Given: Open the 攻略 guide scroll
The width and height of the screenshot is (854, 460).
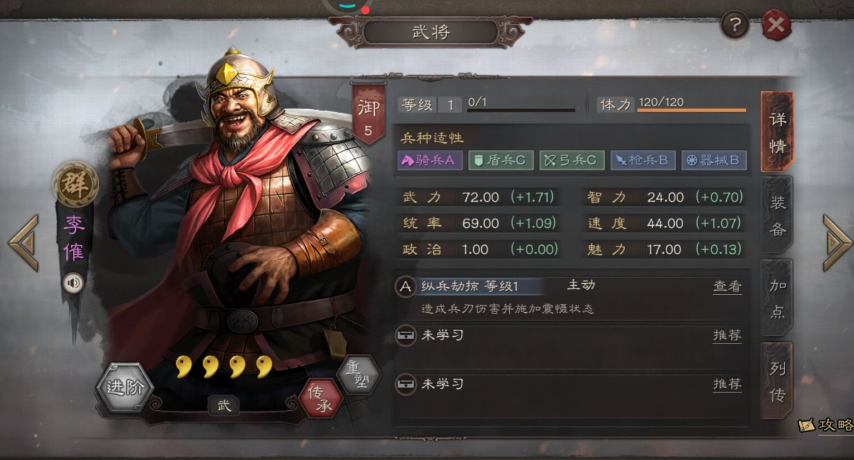Looking at the screenshot, I should click(x=826, y=425).
